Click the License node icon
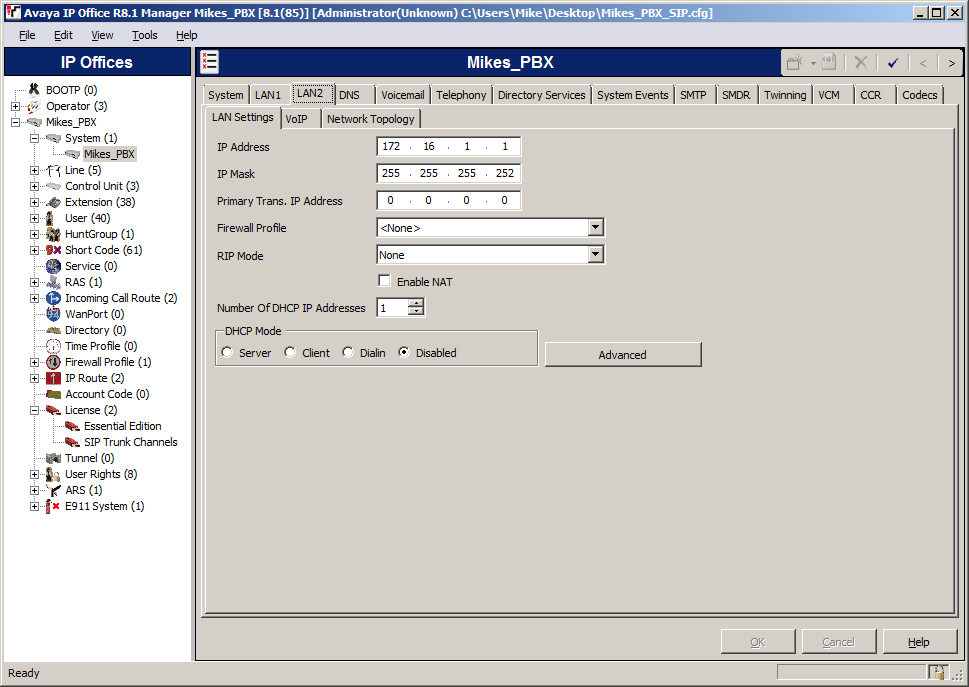The image size is (969, 687). click(x=54, y=411)
